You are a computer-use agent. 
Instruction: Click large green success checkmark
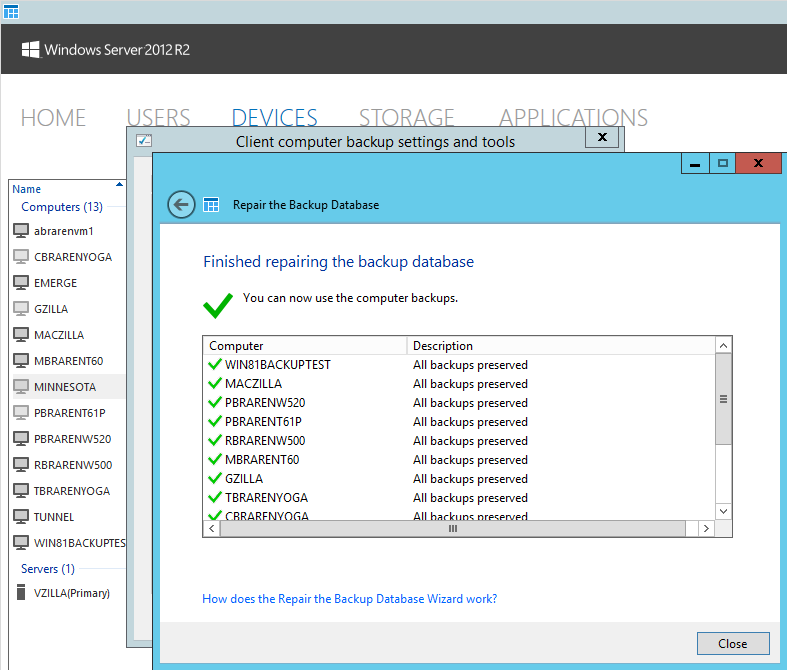[218, 305]
